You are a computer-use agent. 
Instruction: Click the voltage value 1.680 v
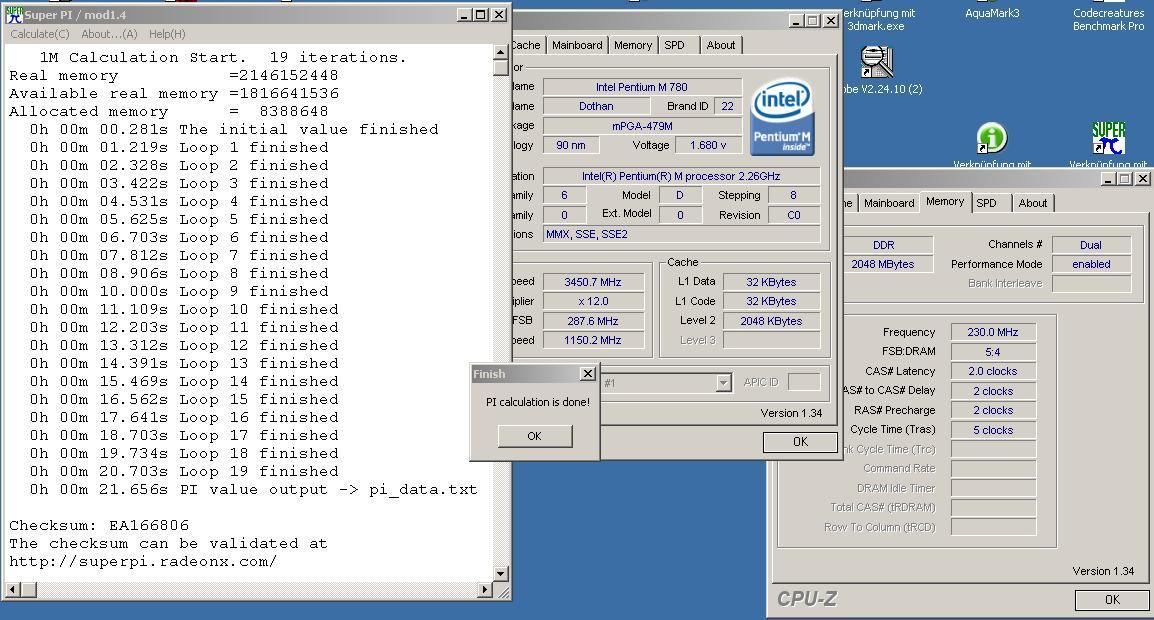pos(708,145)
